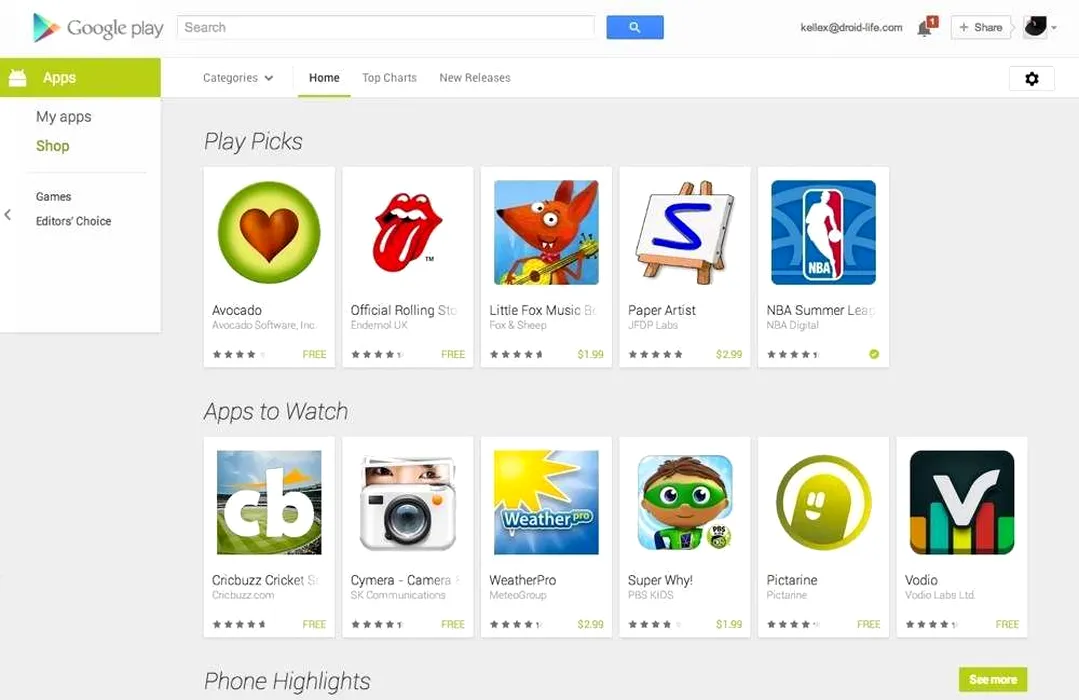Image resolution: width=1079 pixels, height=700 pixels.
Task: Open the account avatar dropdown arrow
Action: point(1054,28)
